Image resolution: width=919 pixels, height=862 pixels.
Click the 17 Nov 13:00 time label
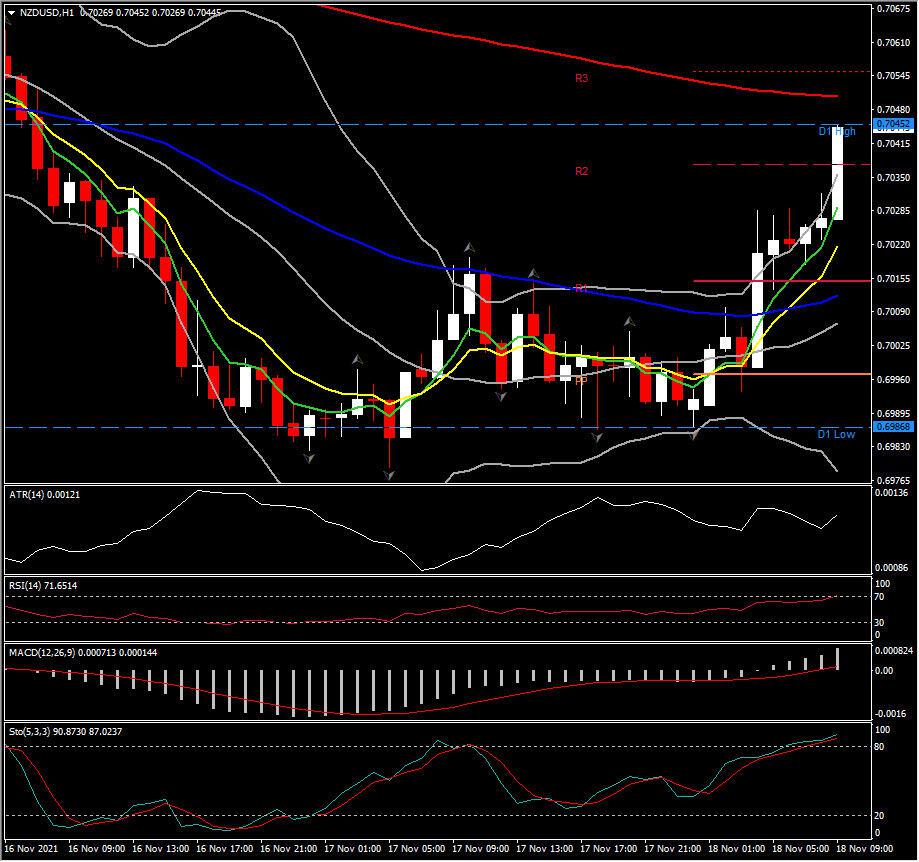pyautogui.click(x=544, y=849)
